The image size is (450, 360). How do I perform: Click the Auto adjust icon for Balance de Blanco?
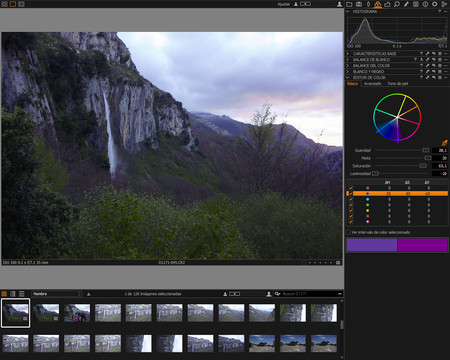421,59
